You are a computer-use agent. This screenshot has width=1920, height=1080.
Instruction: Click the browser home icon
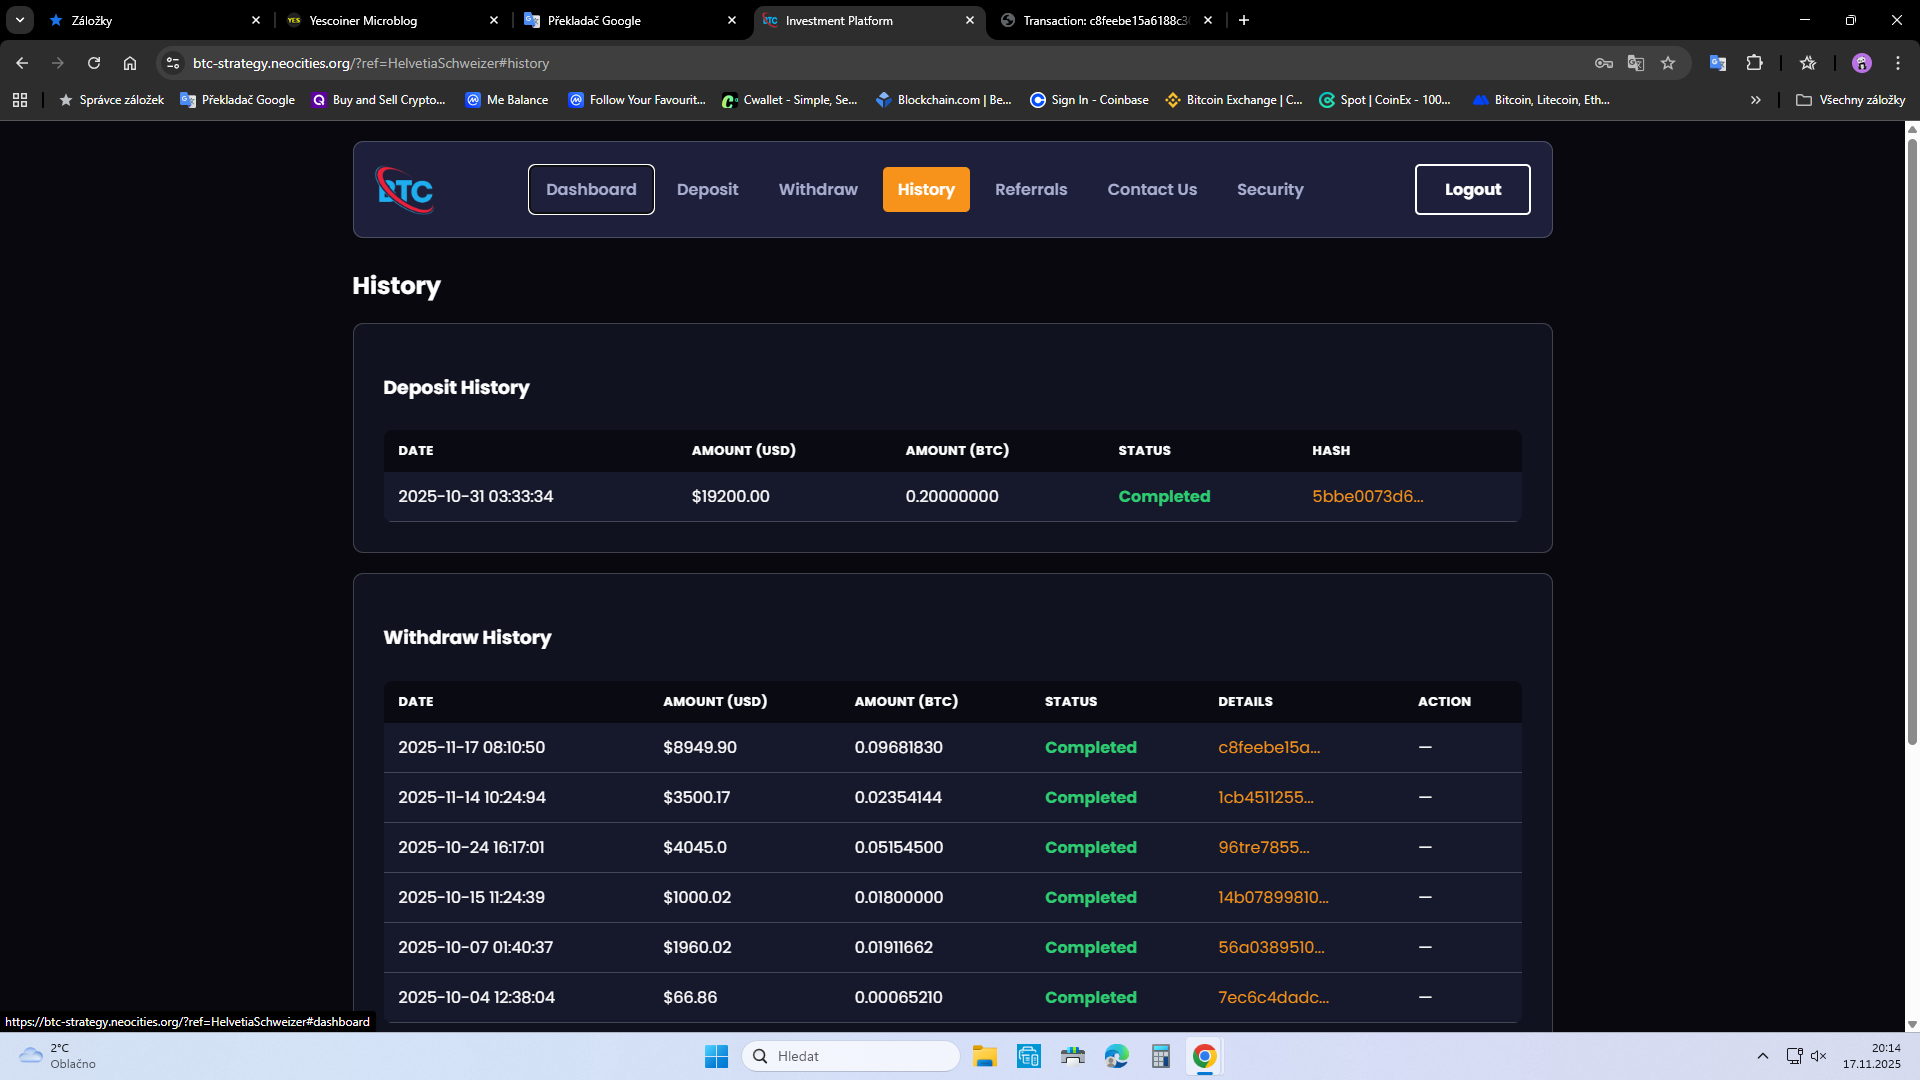[x=130, y=63]
